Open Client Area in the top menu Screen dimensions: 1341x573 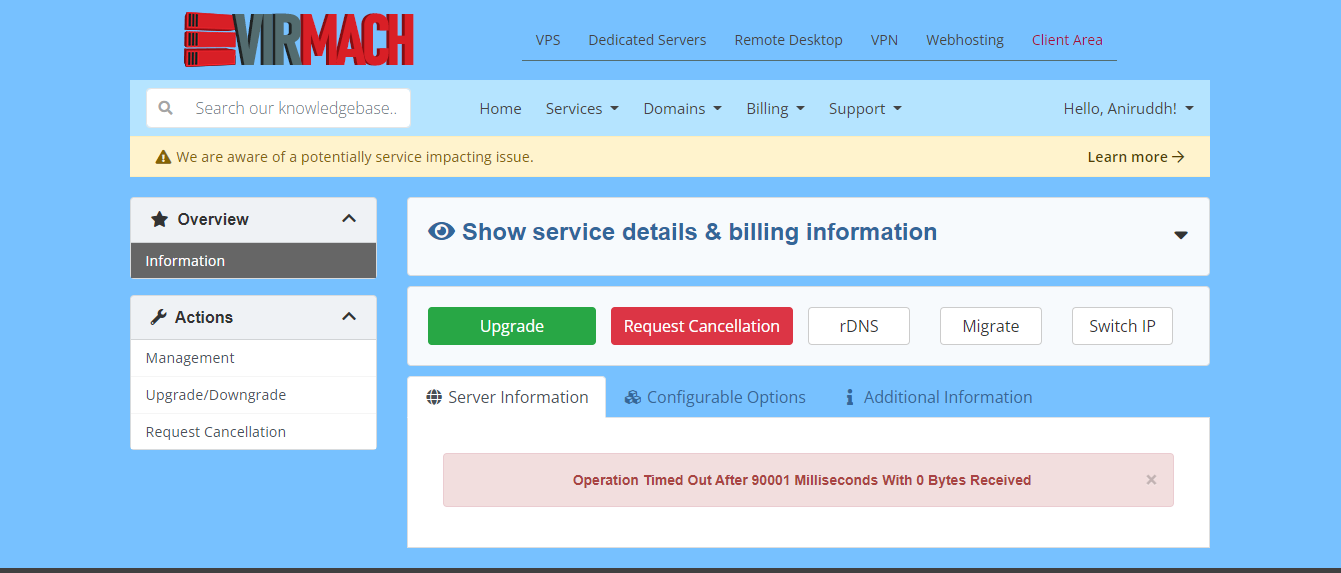tap(1067, 40)
